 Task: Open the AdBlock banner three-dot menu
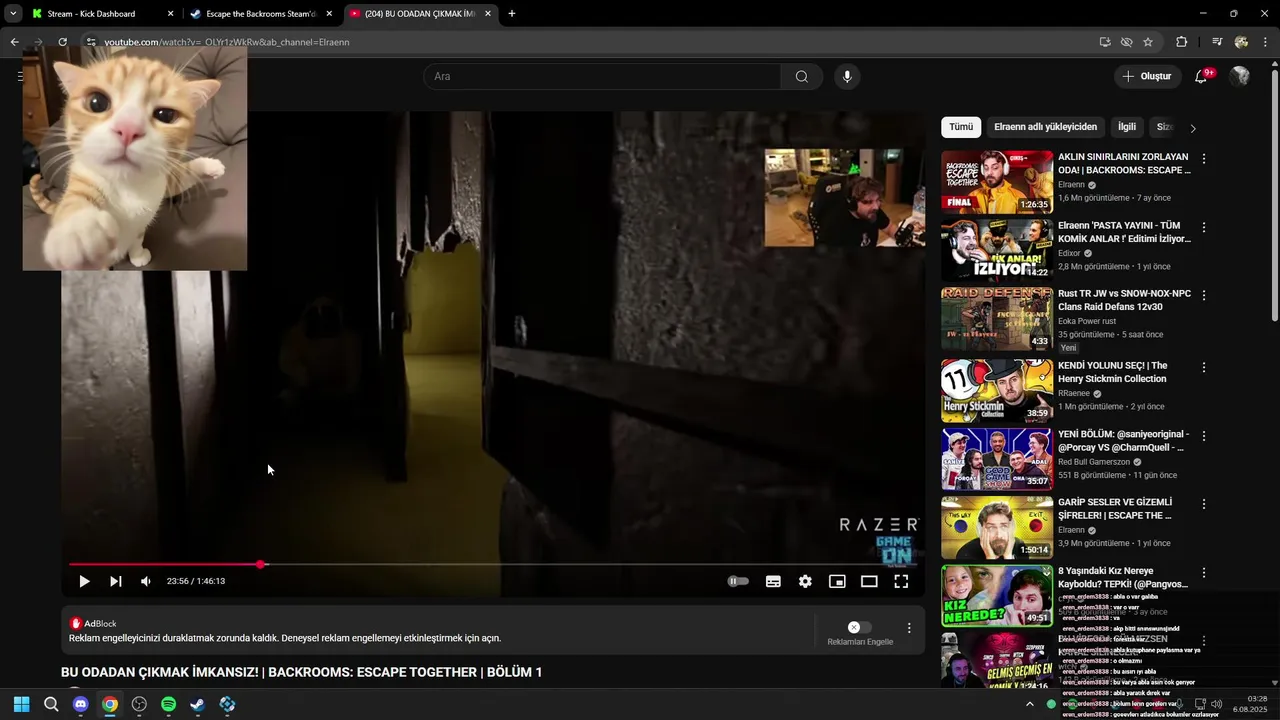pyautogui.click(x=909, y=628)
